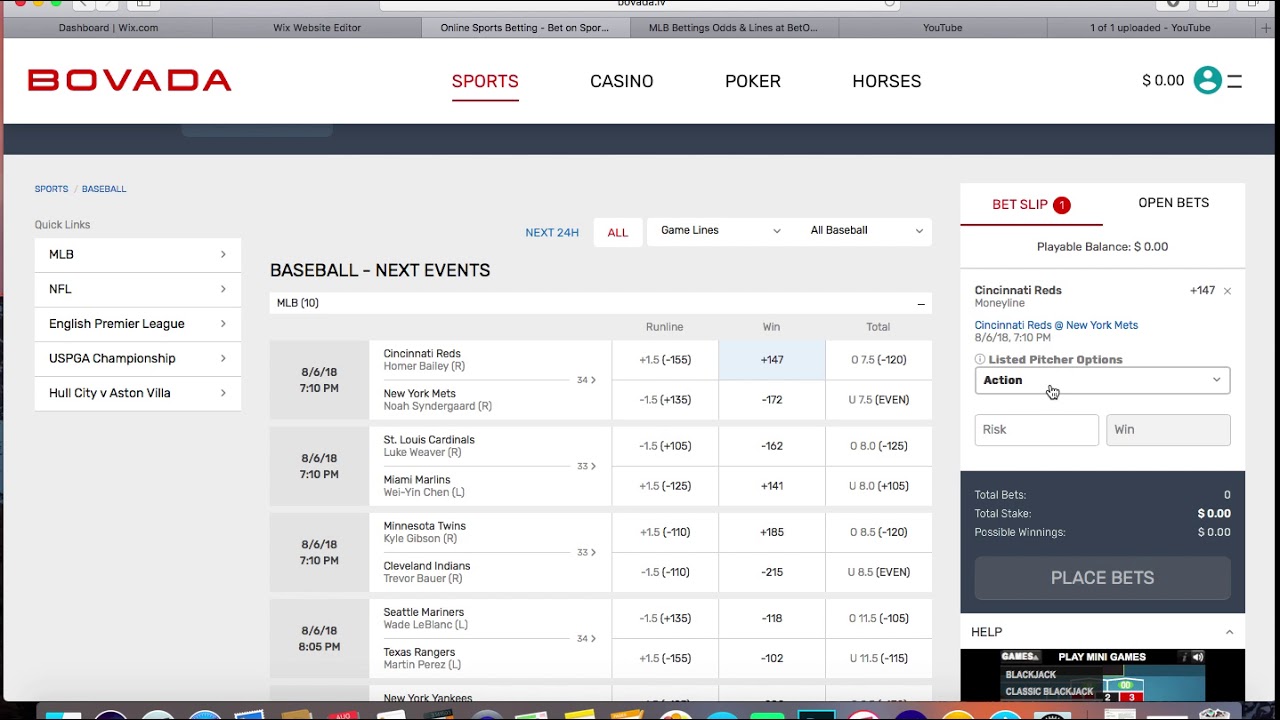This screenshot has height=720, width=1280.
Task: Select over O 8.0 (-125) total
Action: click(x=879, y=446)
